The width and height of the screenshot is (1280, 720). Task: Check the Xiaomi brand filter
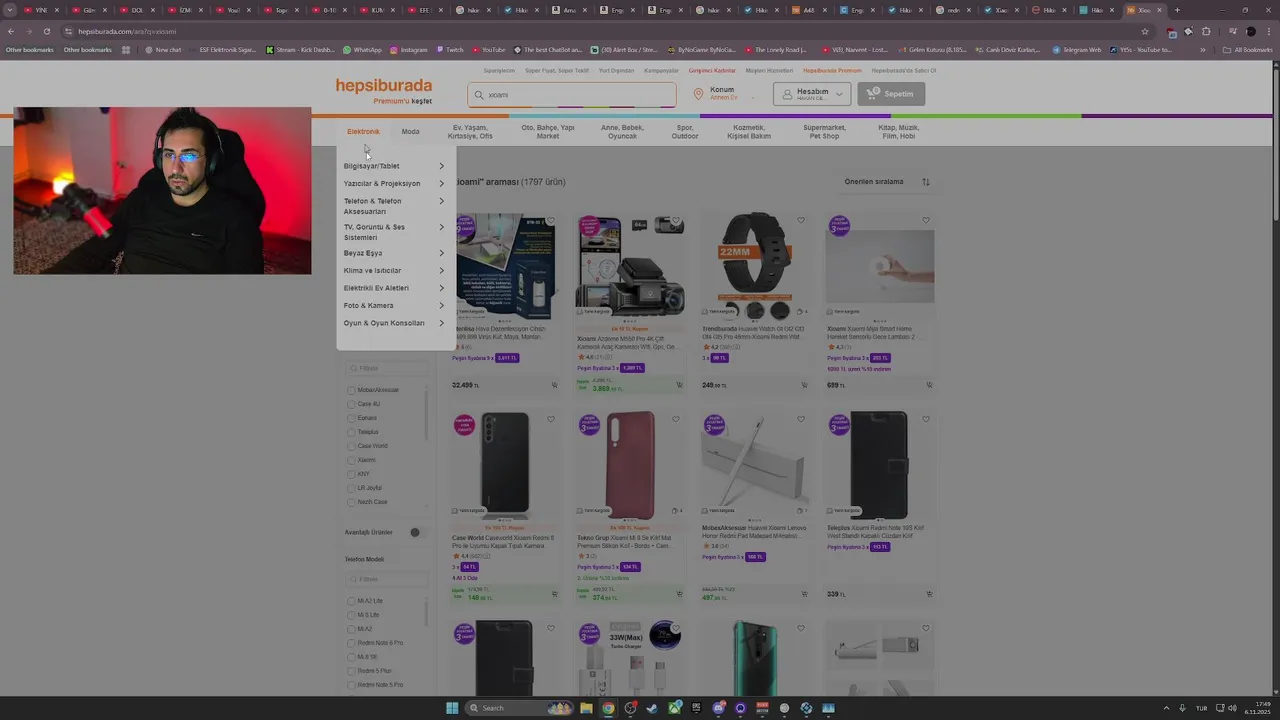tap(351, 460)
